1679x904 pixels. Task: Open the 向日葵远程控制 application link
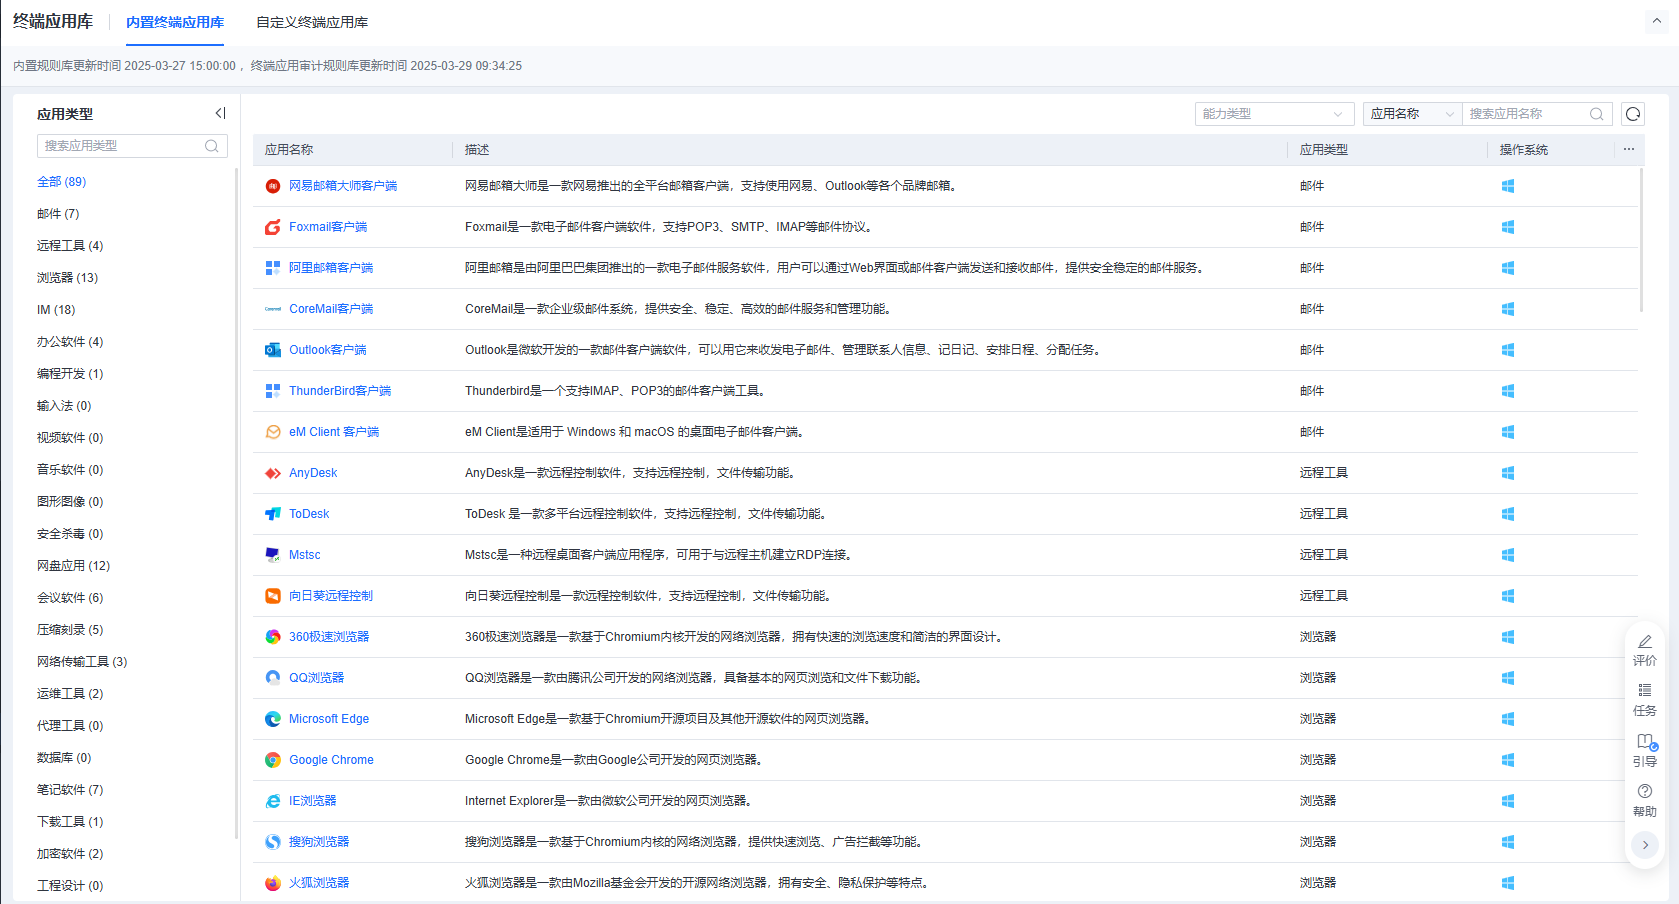(331, 596)
